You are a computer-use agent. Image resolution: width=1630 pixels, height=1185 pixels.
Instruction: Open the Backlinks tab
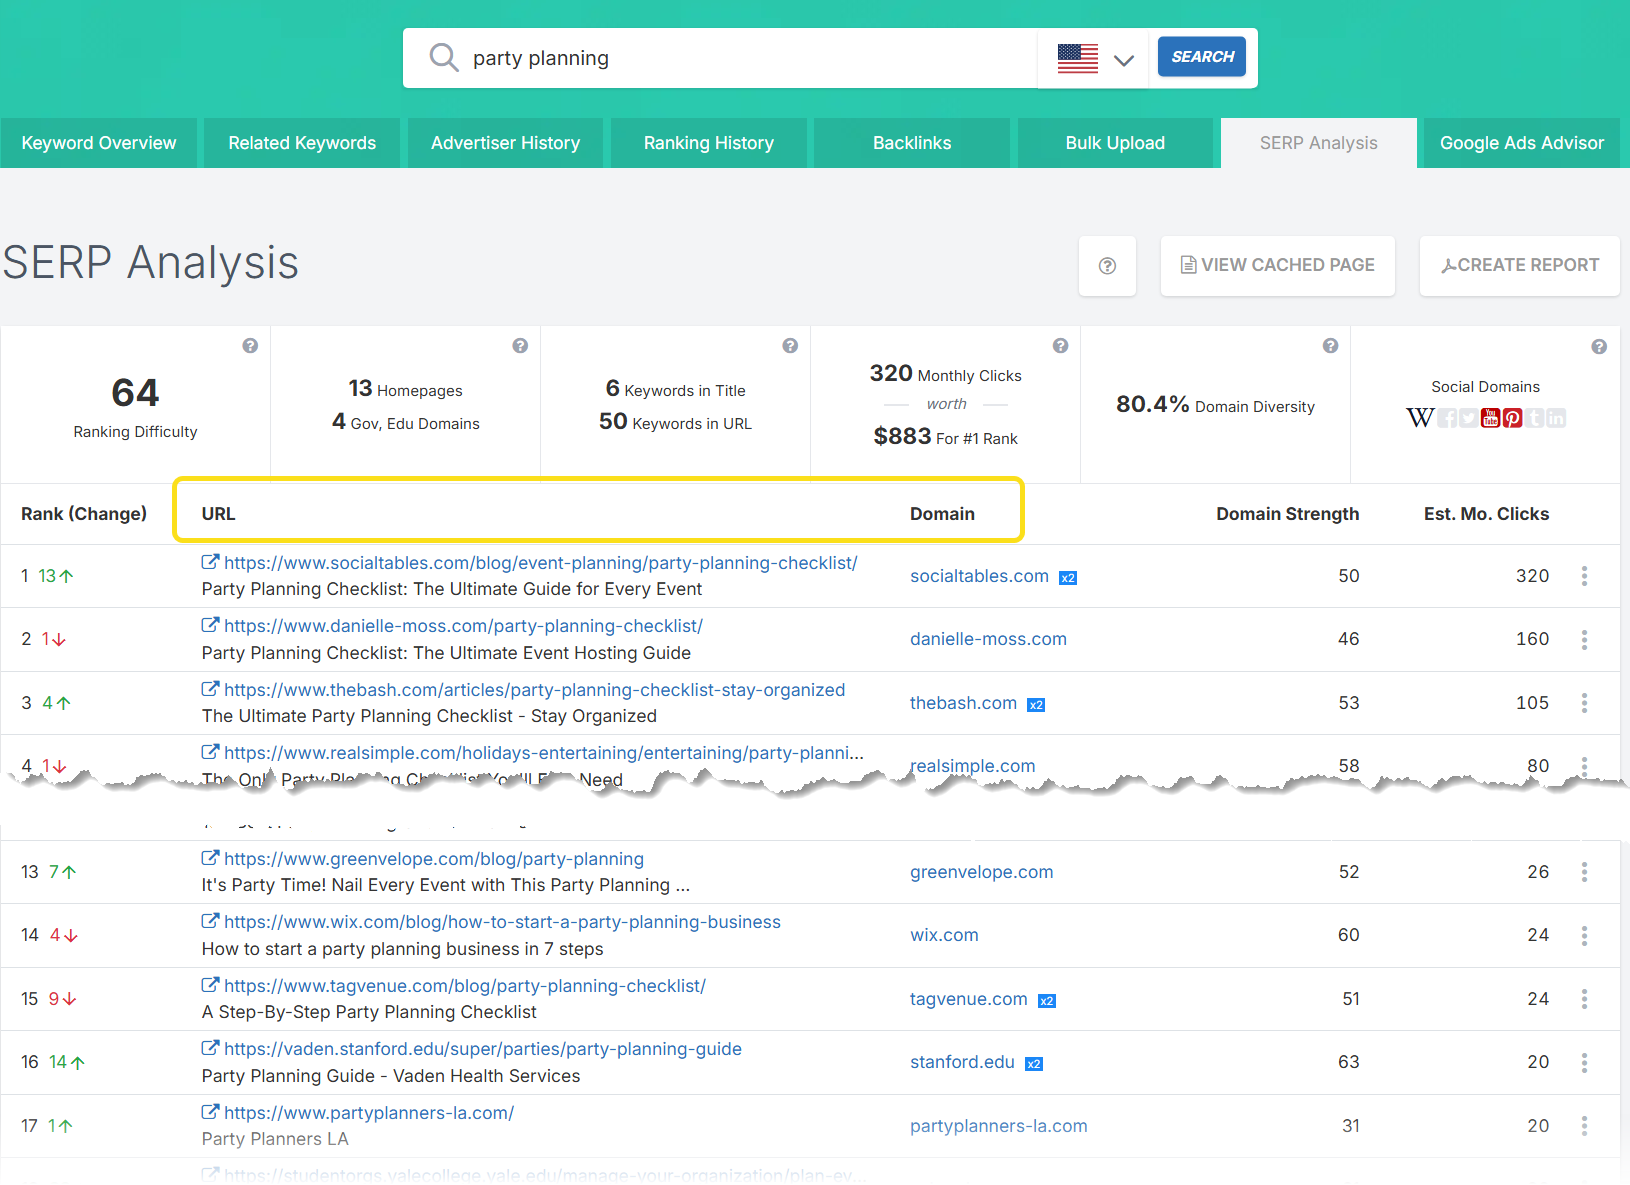click(x=912, y=143)
